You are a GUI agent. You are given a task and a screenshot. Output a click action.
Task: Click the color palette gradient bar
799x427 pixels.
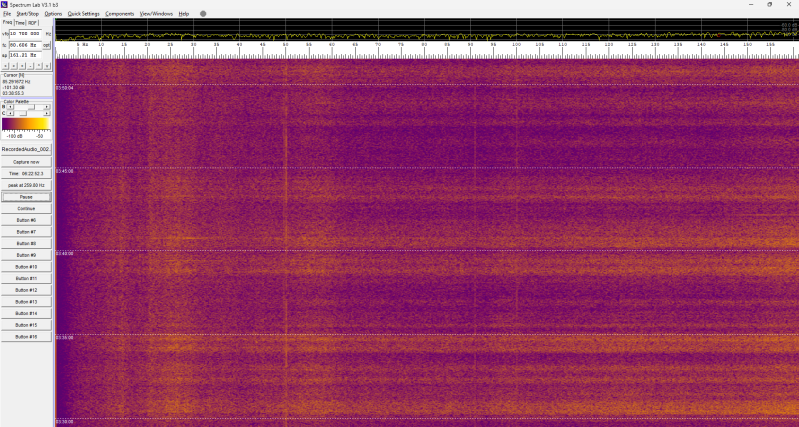(25, 124)
